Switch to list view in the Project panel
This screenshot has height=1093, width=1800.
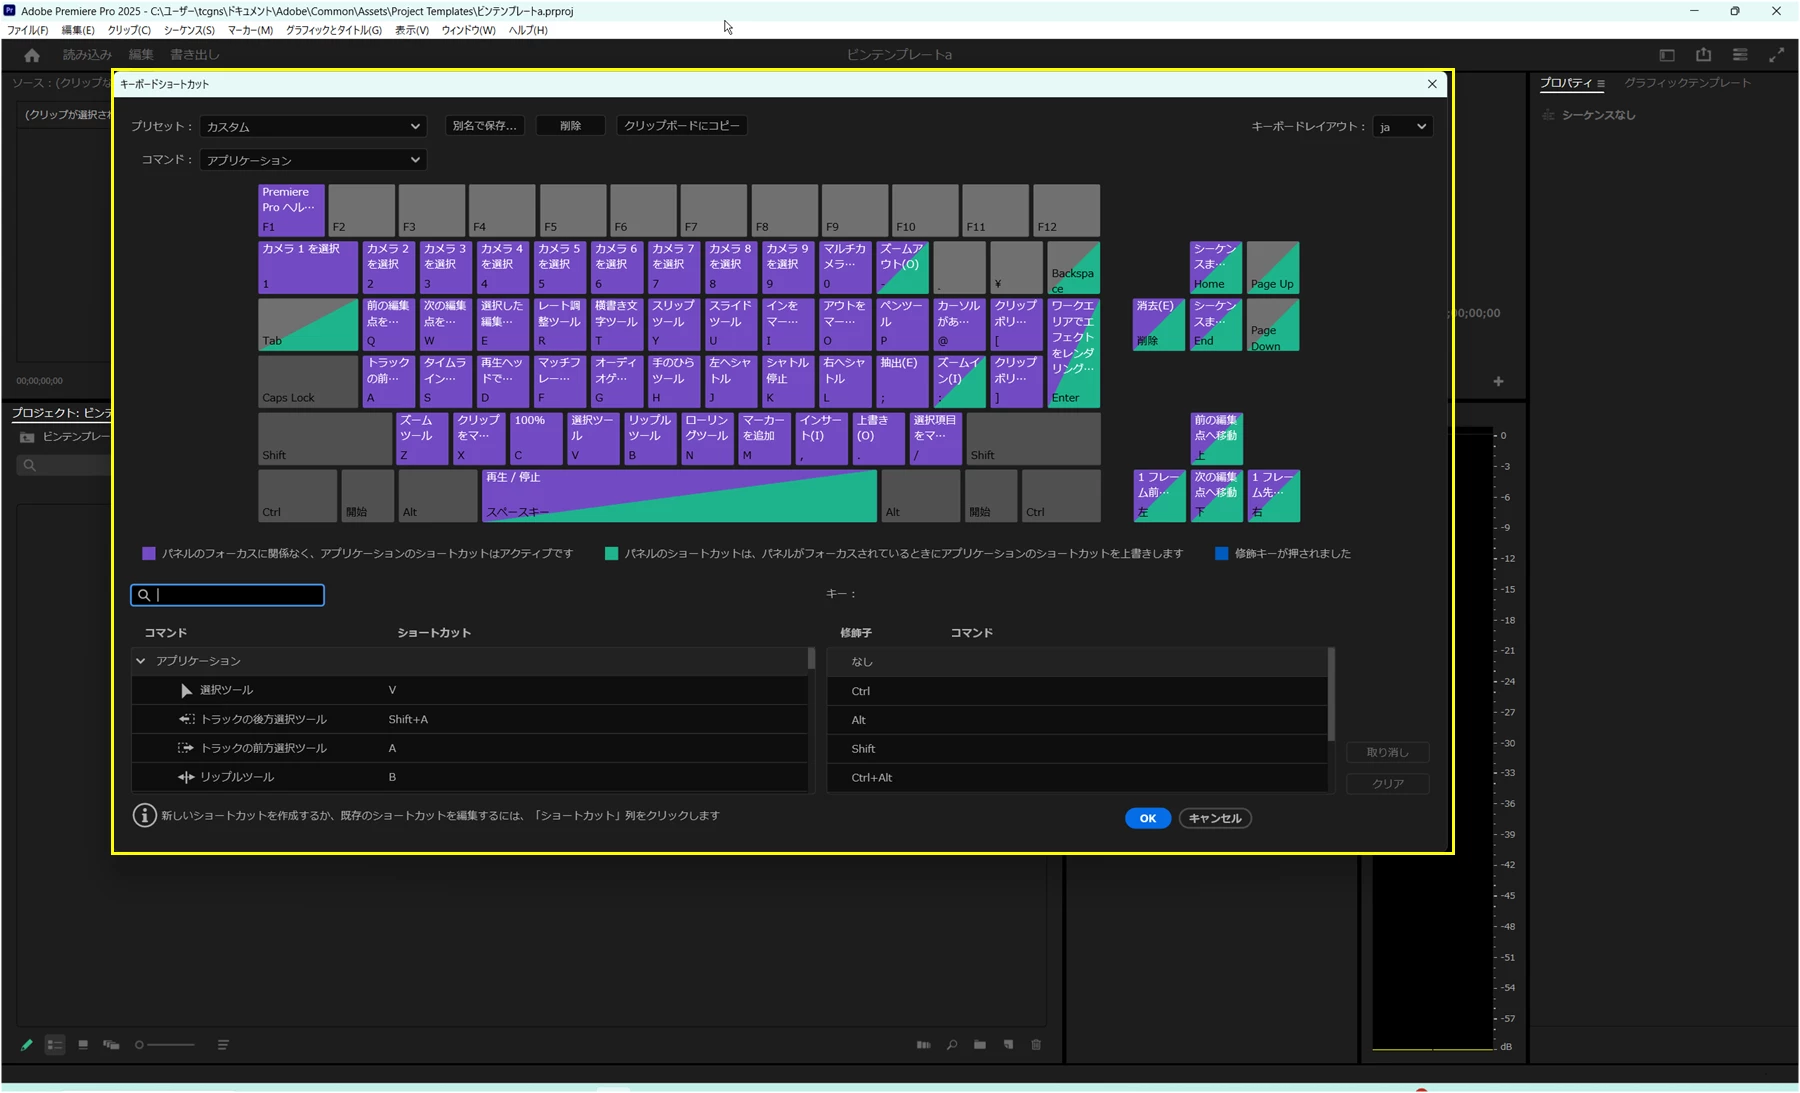[x=55, y=1045]
